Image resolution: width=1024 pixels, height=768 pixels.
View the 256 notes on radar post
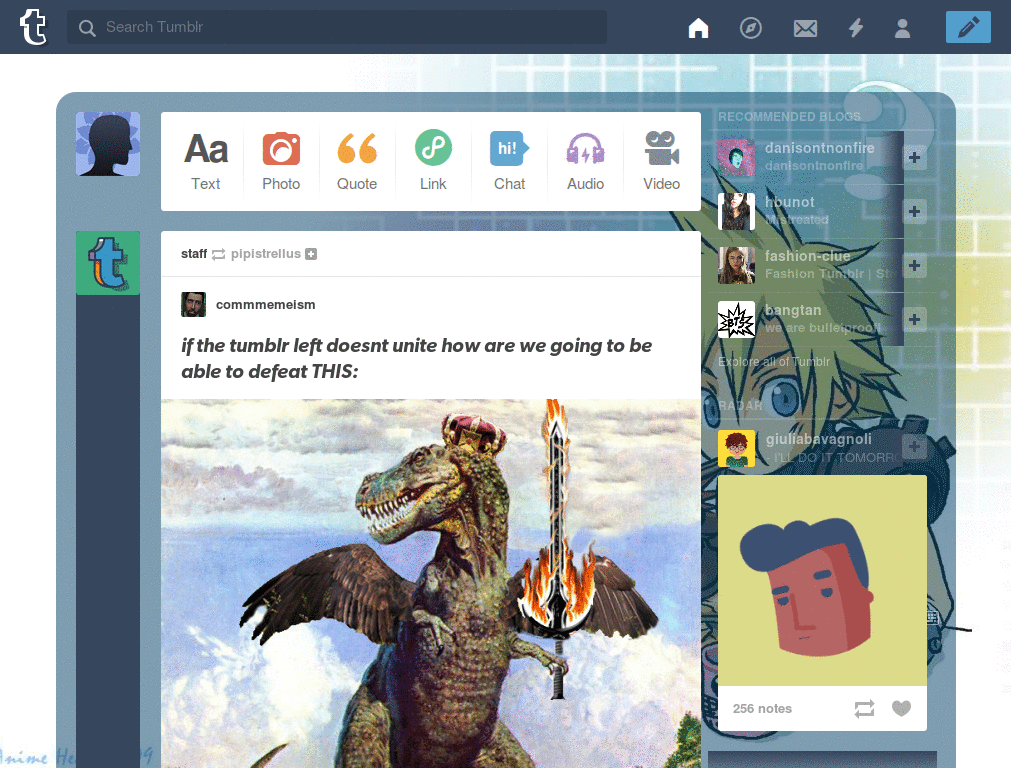tap(762, 709)
